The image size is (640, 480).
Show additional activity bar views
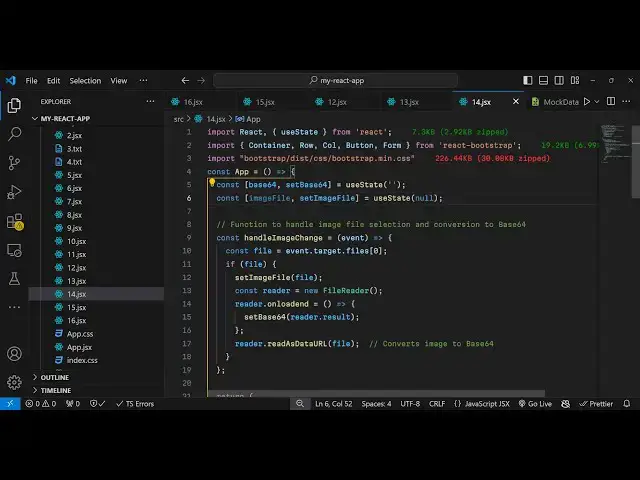pos(14,307)
